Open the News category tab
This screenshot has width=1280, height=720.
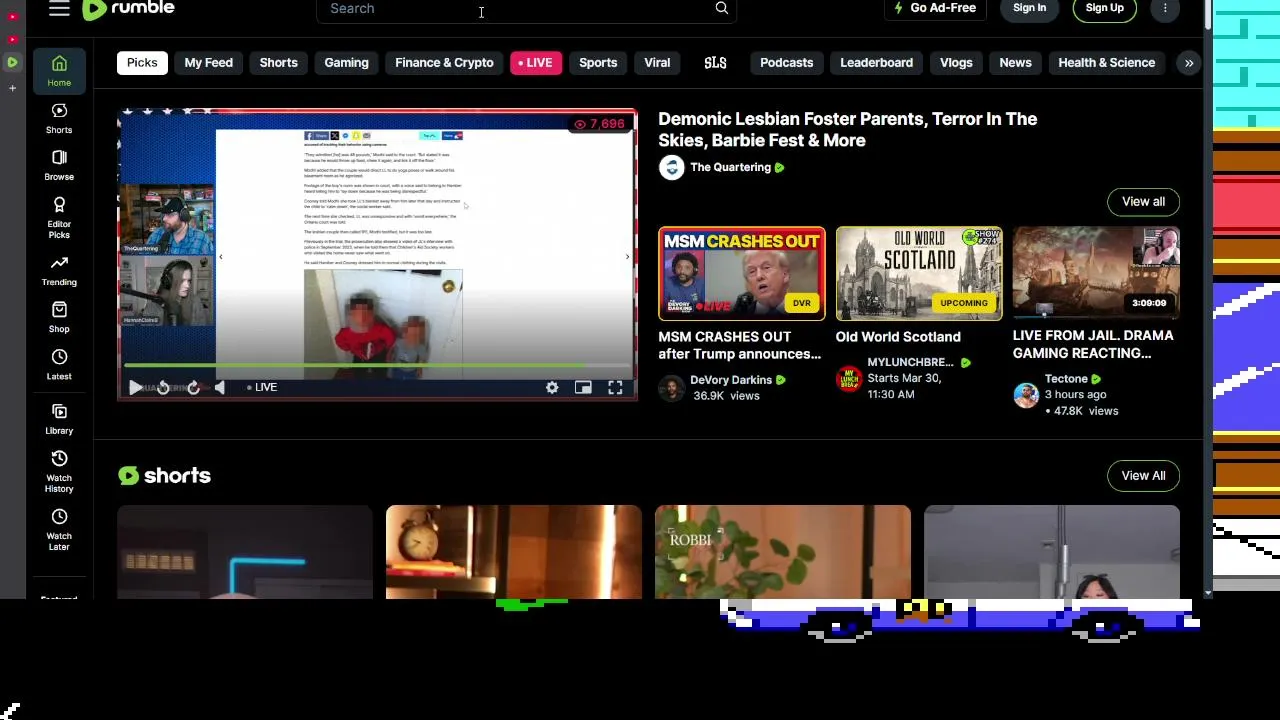tap(1015, 63)
